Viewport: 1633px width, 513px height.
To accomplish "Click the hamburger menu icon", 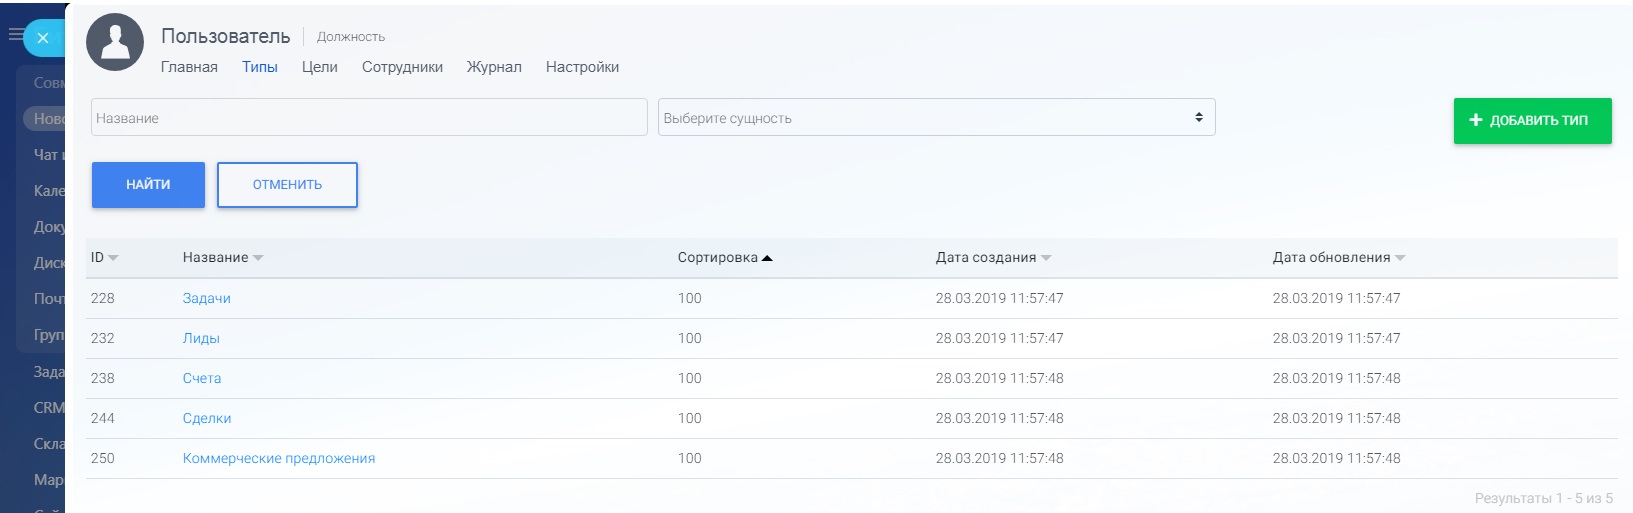I will click(x=15, y=35).
